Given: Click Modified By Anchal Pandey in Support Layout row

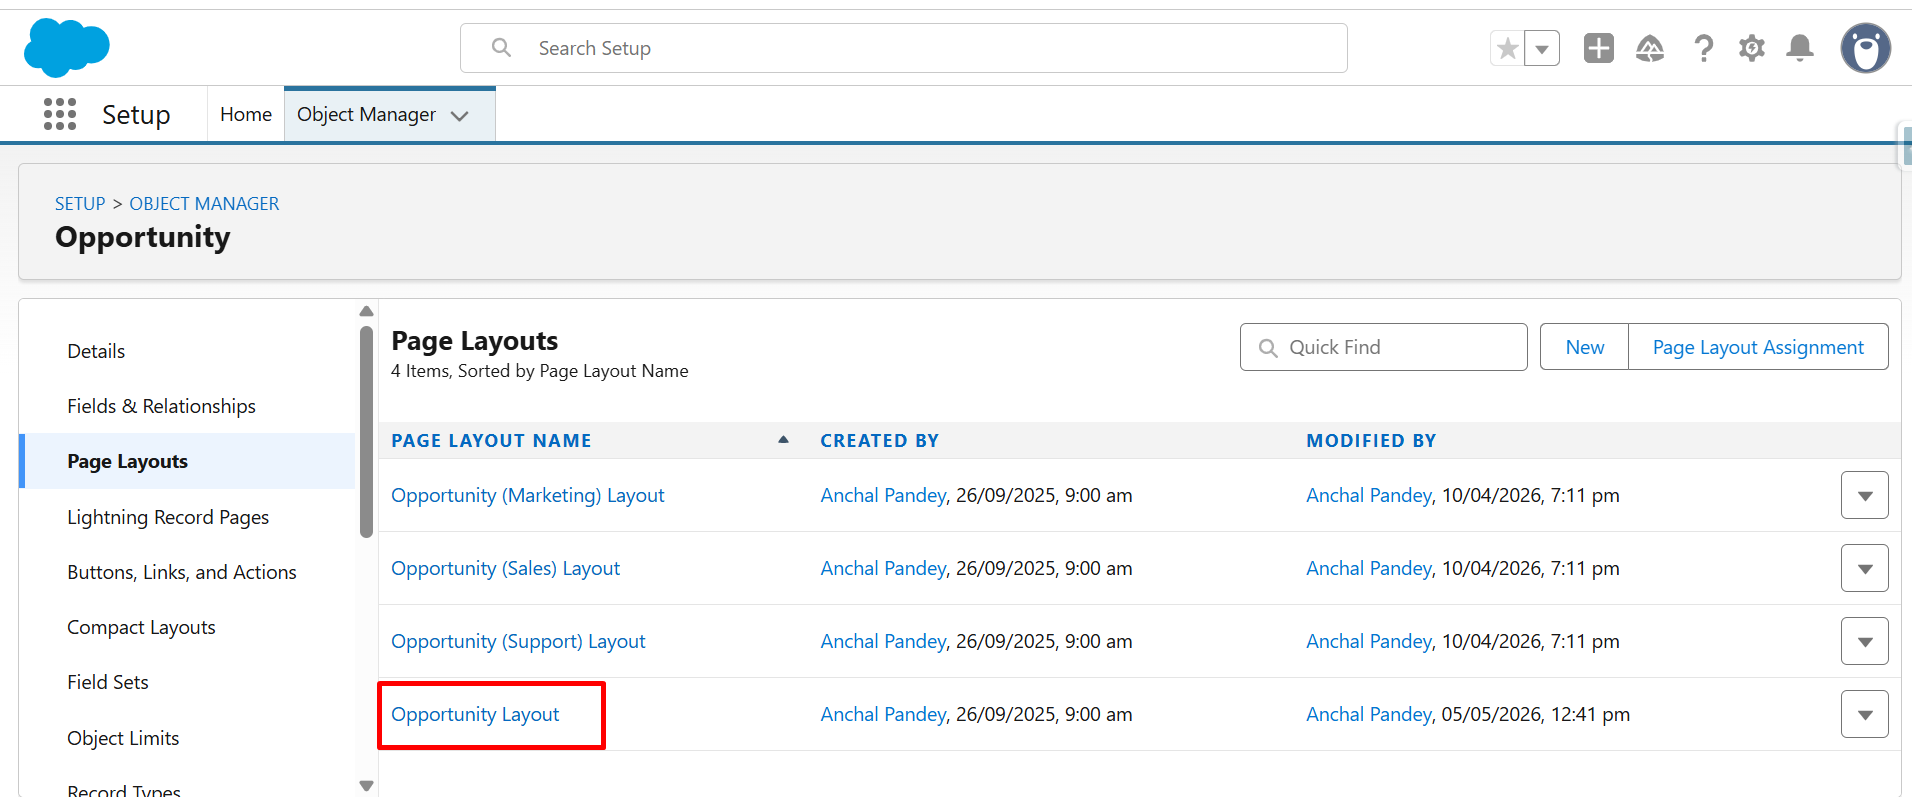Looking at the screenshot, I should coord(1369,641).
